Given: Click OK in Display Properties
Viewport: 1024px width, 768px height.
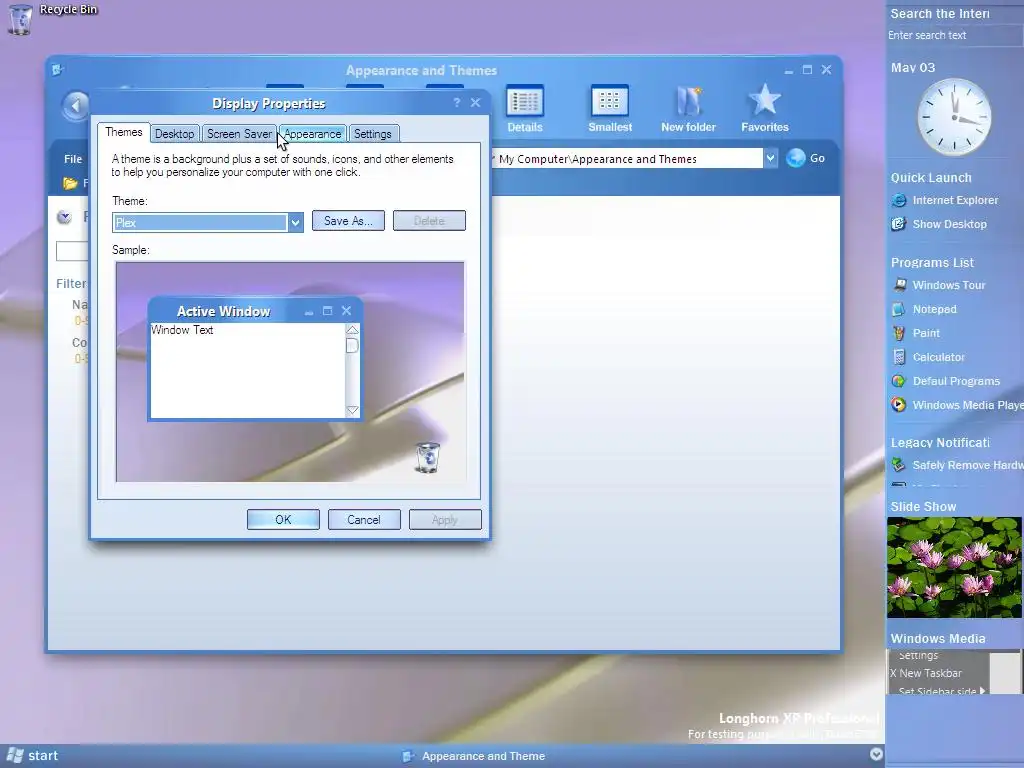Looking at the screenshot, I should (x=283, y=520).
